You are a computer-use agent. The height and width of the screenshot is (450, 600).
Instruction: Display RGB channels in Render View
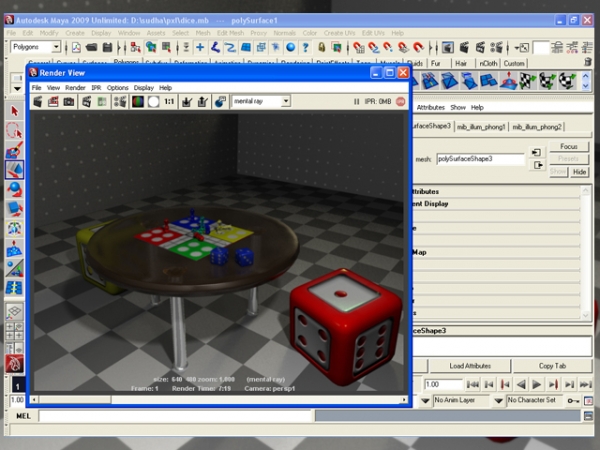point(138,102)
